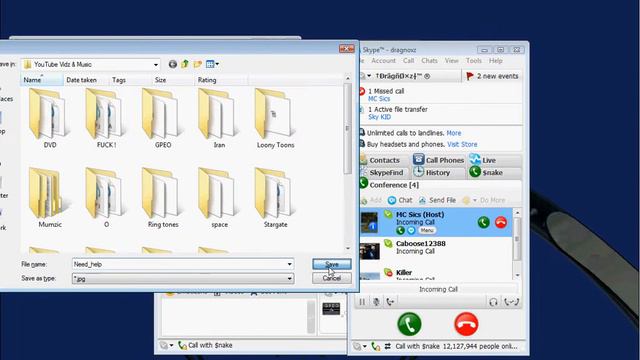640x360 pixels.
Task: Select the Caboose12388 incoming call row
Action: point(436,251)
